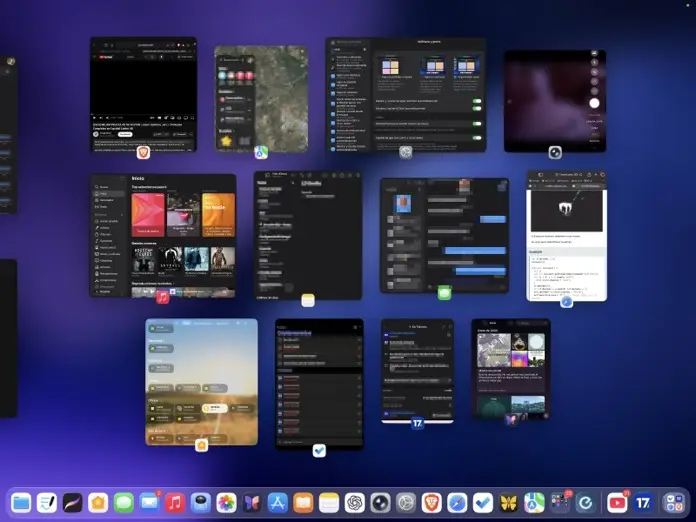Open the badged app folder in the dock

coord(560,503)
